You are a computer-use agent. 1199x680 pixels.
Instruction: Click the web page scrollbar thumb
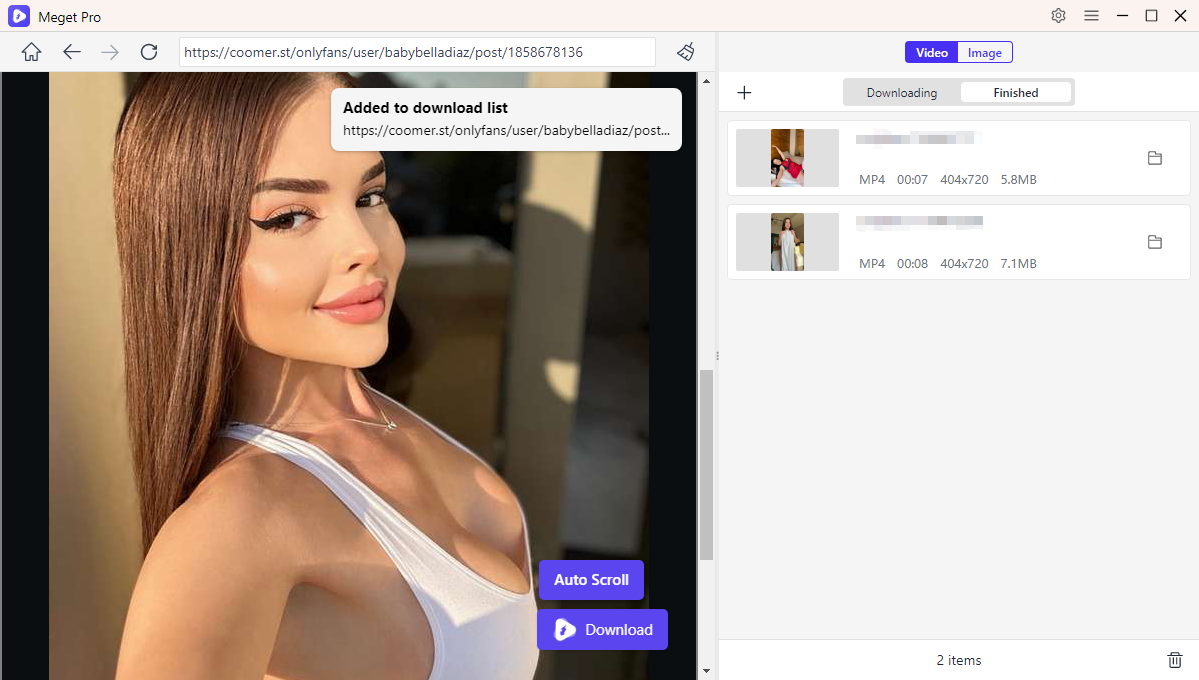[706, 464]
